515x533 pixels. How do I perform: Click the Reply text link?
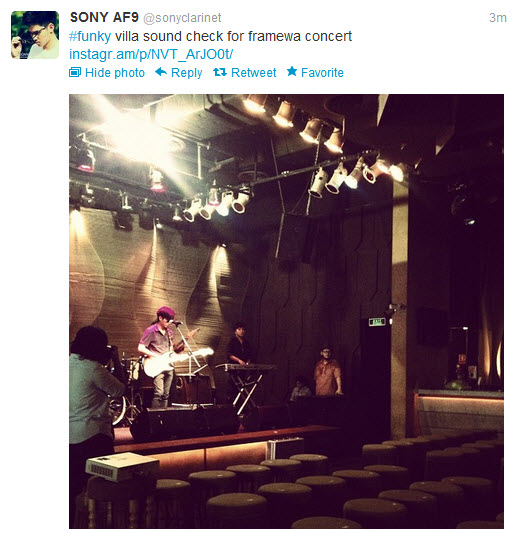click(187, 73)
